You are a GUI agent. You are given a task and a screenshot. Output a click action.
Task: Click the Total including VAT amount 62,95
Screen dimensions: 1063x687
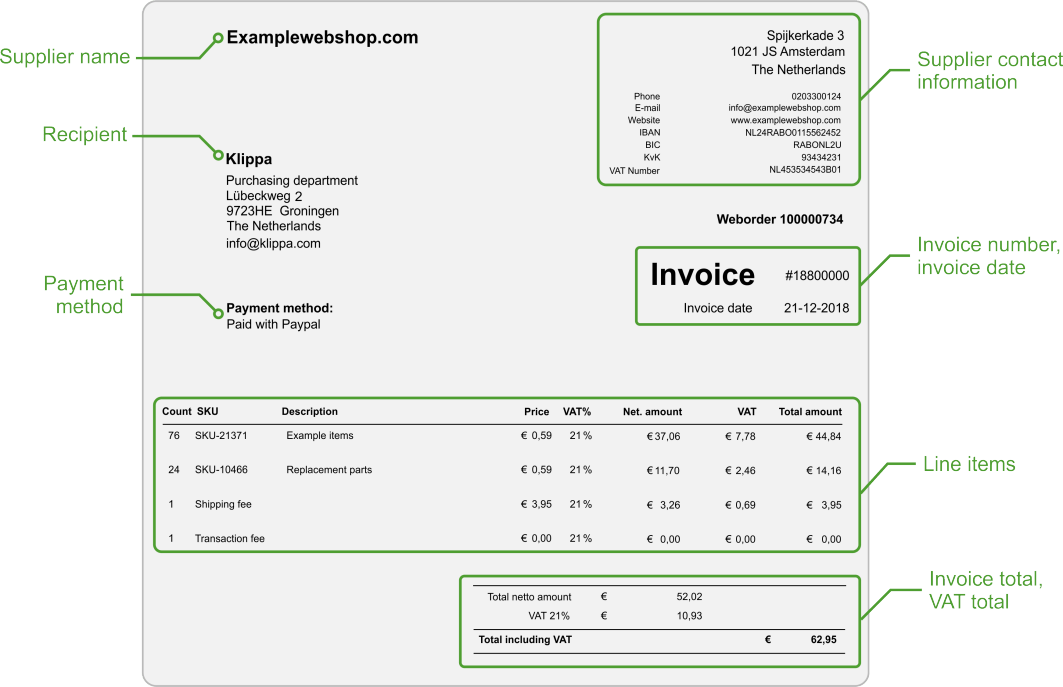point(823,639)
